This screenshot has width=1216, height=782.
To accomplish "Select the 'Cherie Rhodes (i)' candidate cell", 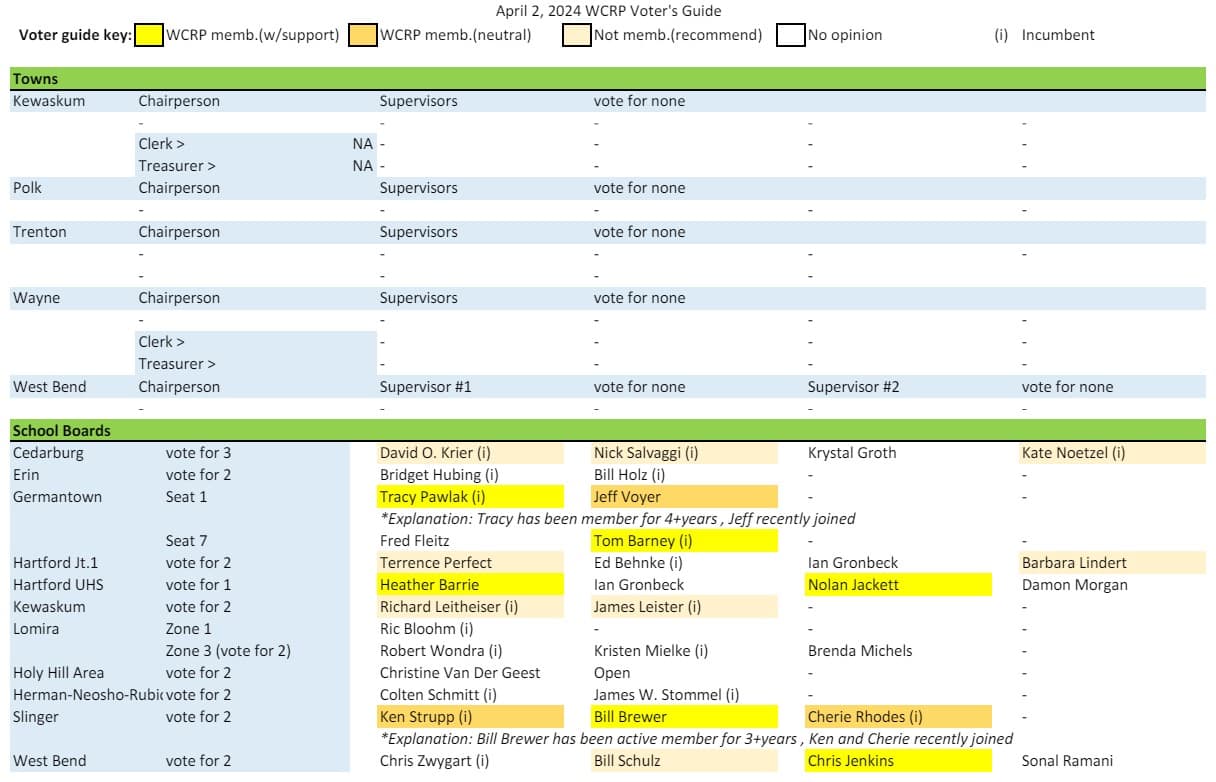I will [899, 716].
